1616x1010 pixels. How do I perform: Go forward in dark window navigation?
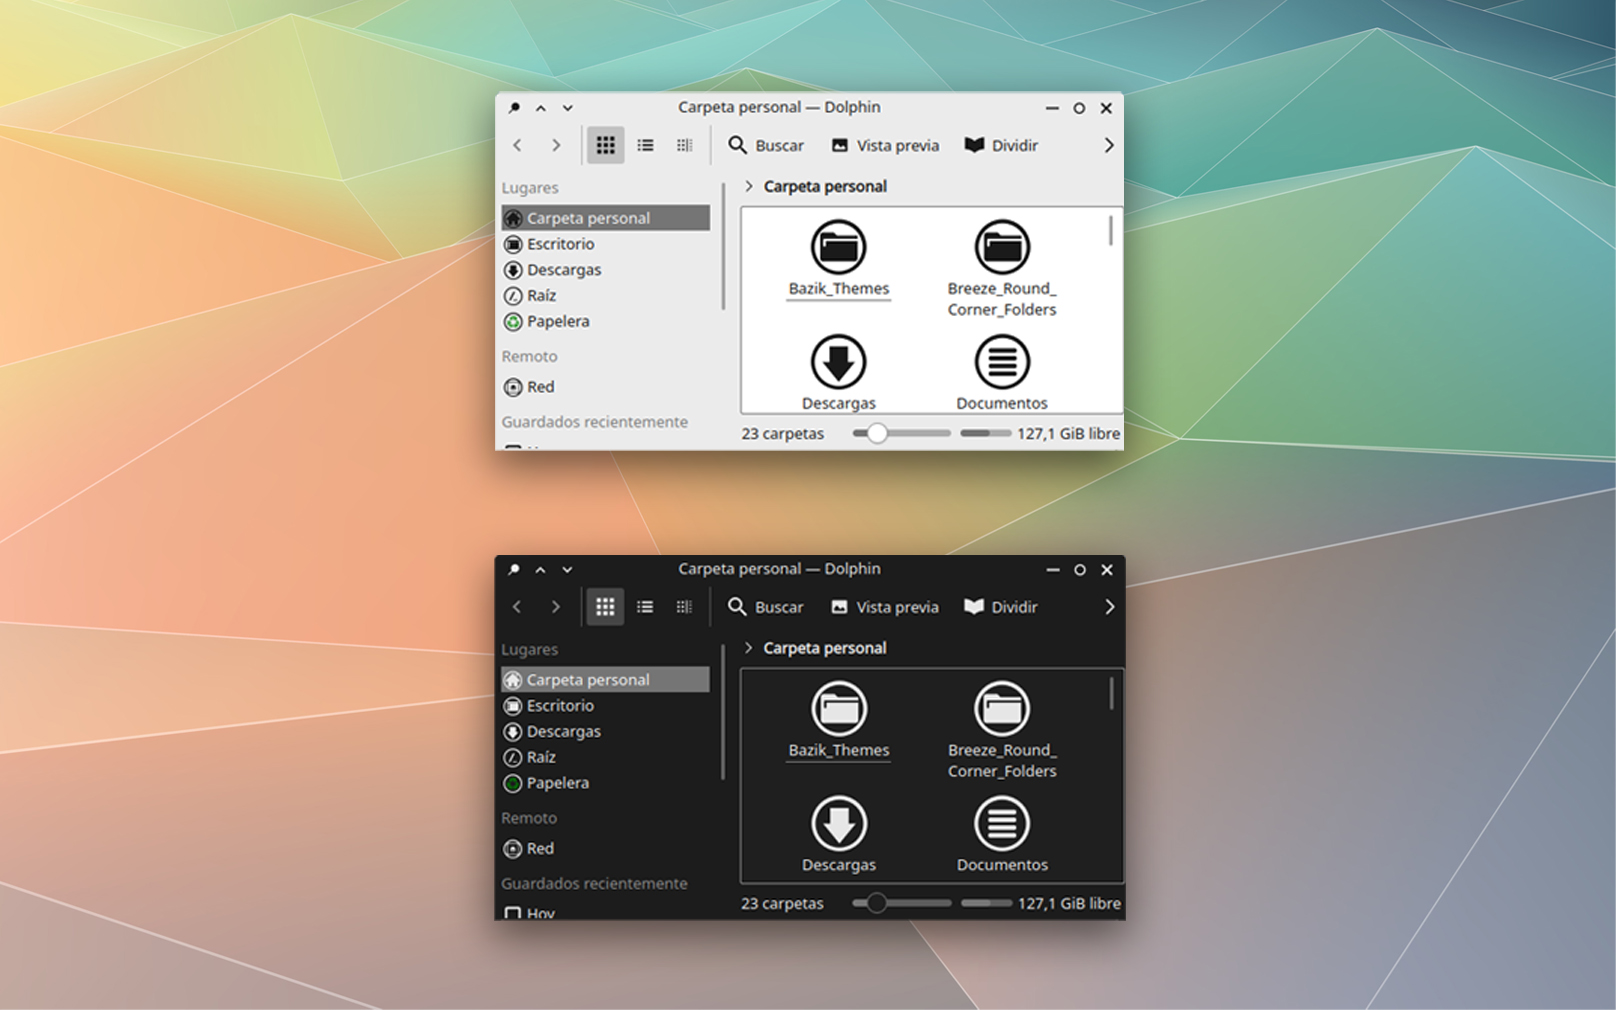click(555, 607)
